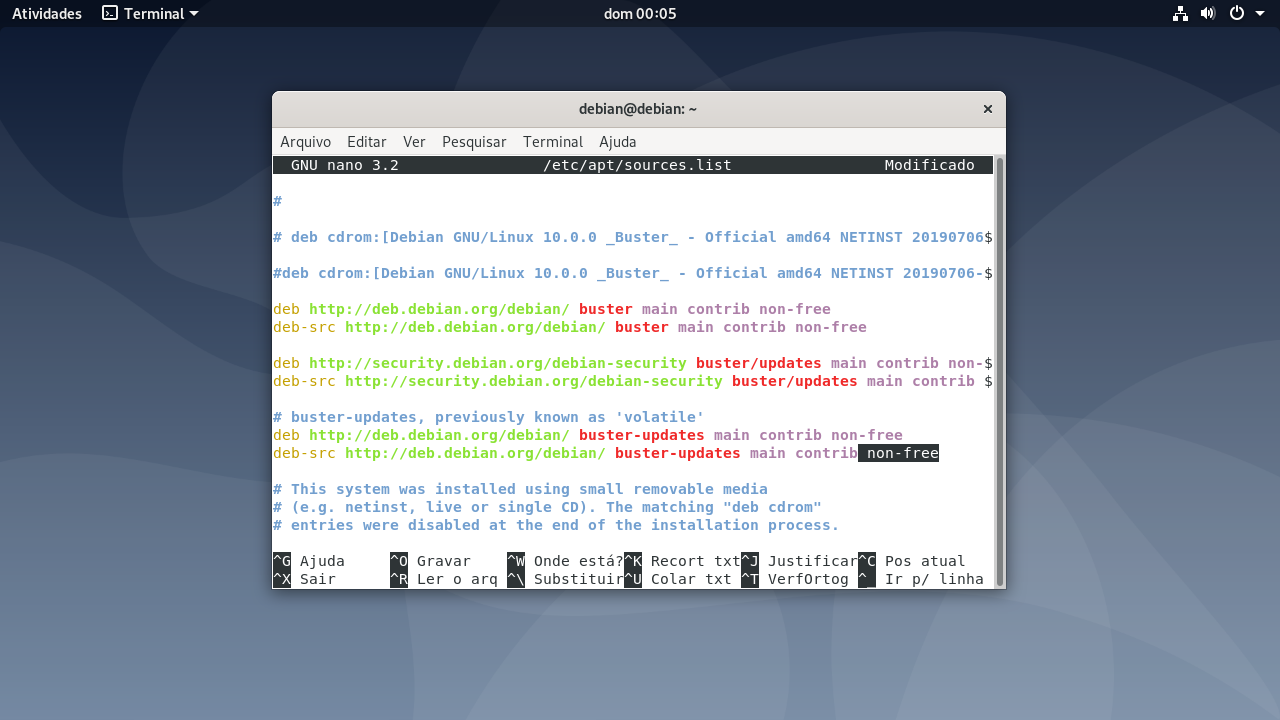The width and height of the screenshot is (1280, 720).
Task: Close the debian@debian terminal window
Action: (x=987, y=109)
